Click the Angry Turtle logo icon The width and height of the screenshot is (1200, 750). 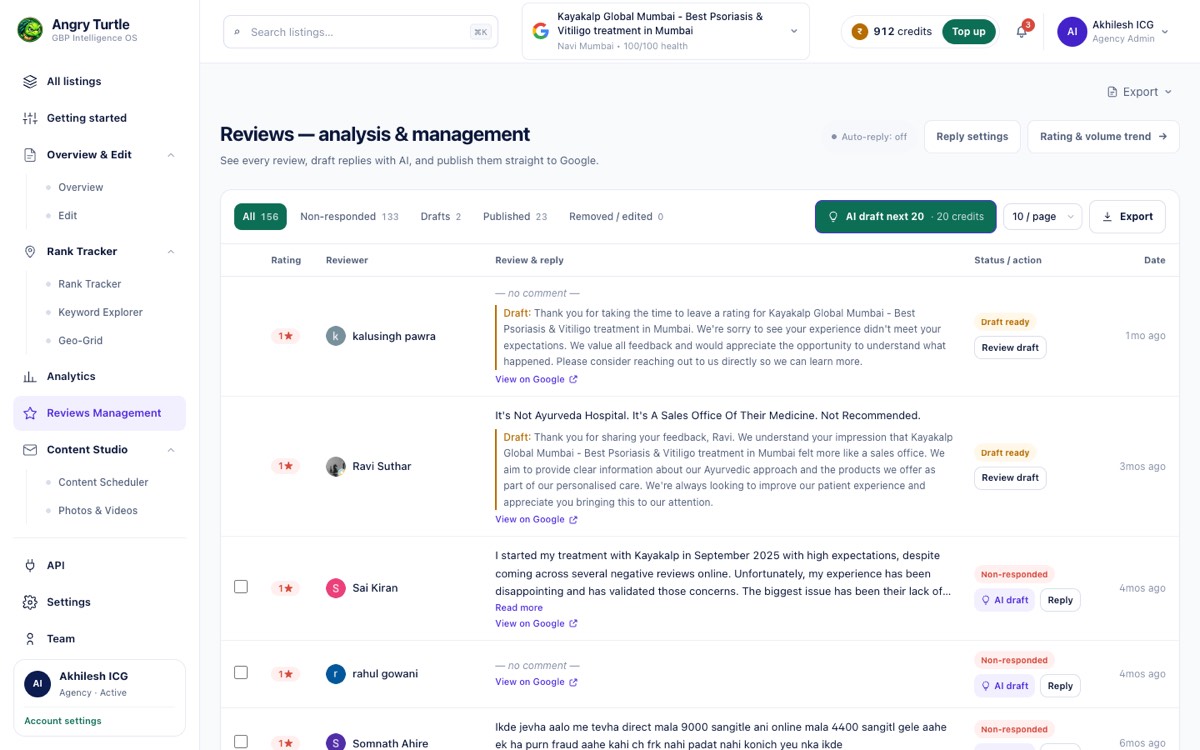point(30,30)
